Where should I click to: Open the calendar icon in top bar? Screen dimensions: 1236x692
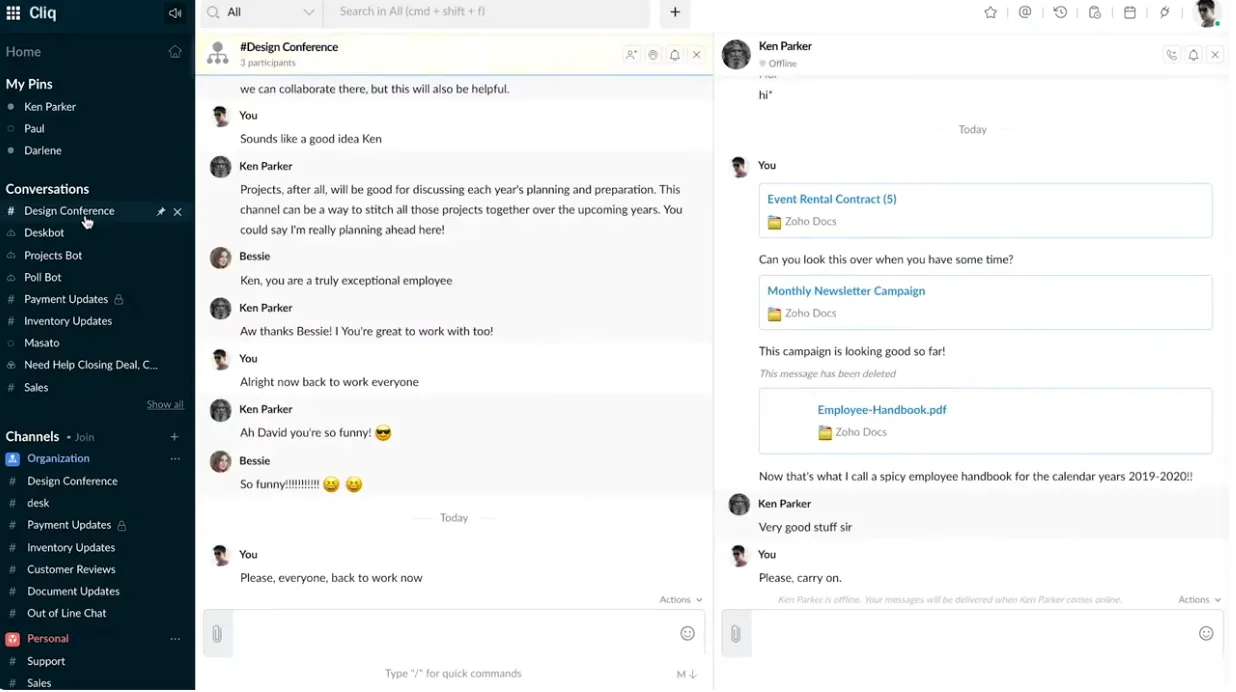(x=1130, y=13)
